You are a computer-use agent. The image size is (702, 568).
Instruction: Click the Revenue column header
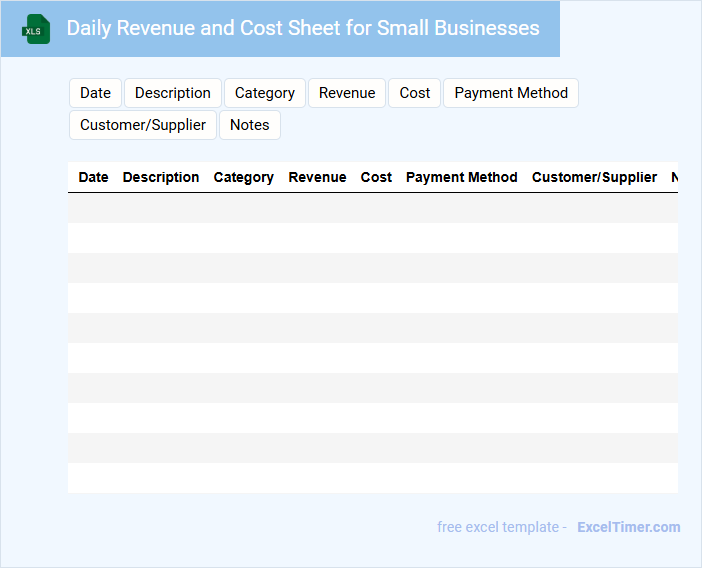[317, 177]
